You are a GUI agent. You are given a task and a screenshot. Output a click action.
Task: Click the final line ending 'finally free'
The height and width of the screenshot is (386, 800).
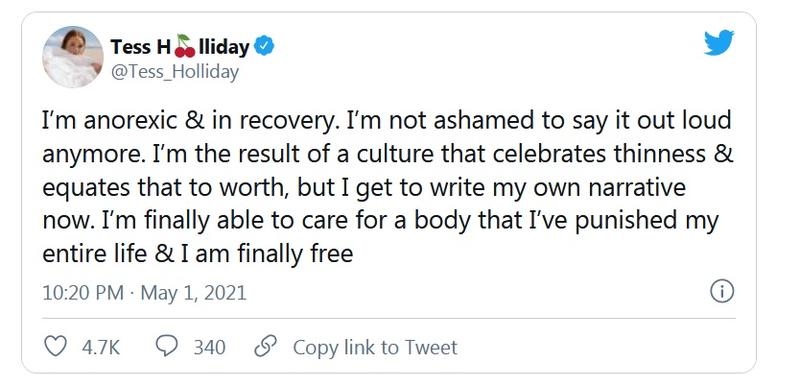[x=197, y=254]
